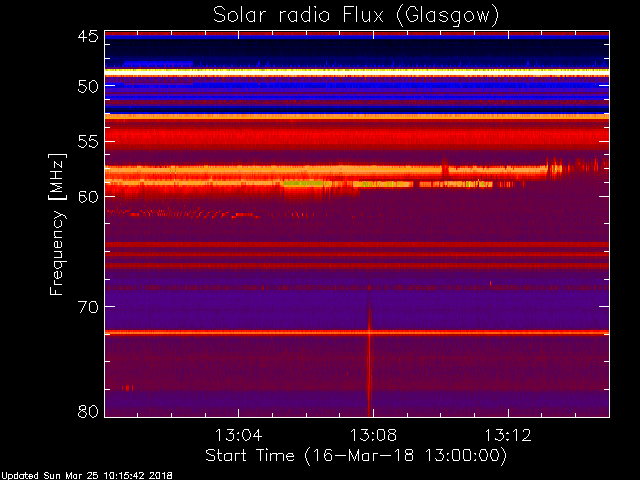Click the bright yellow band near 49 MHz
Image resolution: width=640 pixels, height=480 pixels.
tap(357, 71)
